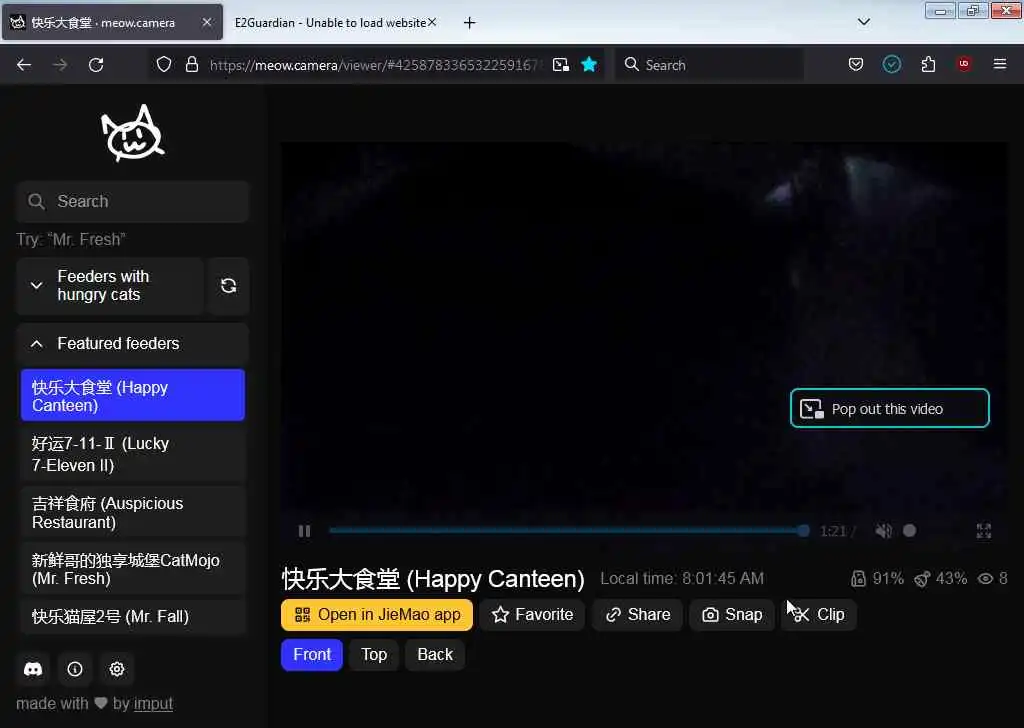This screenshot has width=1024, height=728.
Task: Select Lucky 7-Eleven II feeder
Action: pos(133,454)
